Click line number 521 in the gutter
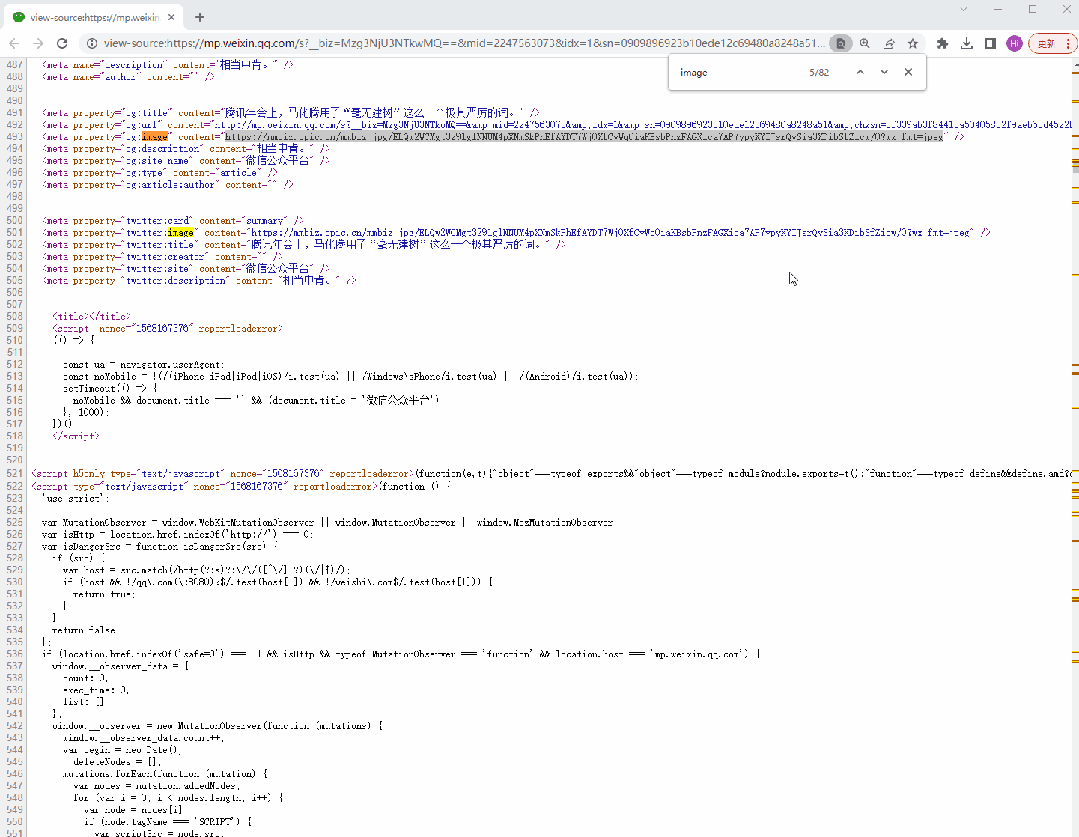The image size is (1079, 837). (x=14, y=474)
